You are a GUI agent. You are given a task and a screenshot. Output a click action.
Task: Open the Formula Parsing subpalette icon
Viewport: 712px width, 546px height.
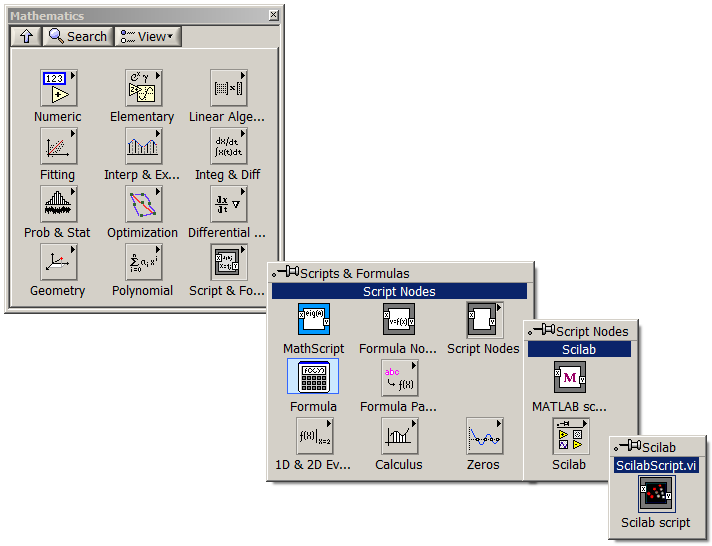coord(399,378)
